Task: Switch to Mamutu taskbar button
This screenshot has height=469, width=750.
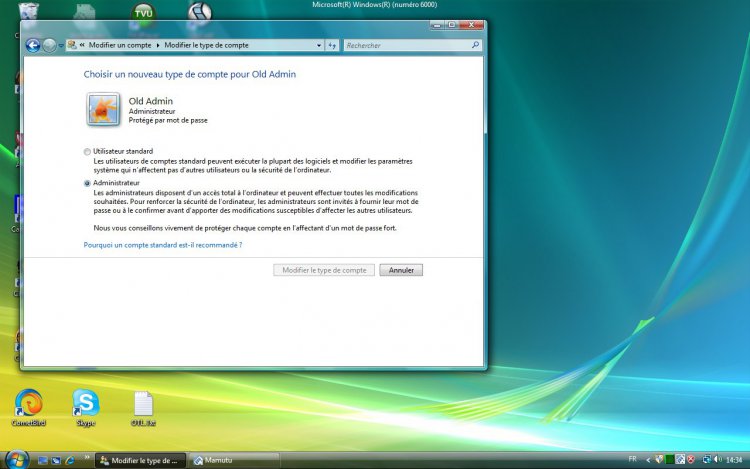Action: (234, 460)
